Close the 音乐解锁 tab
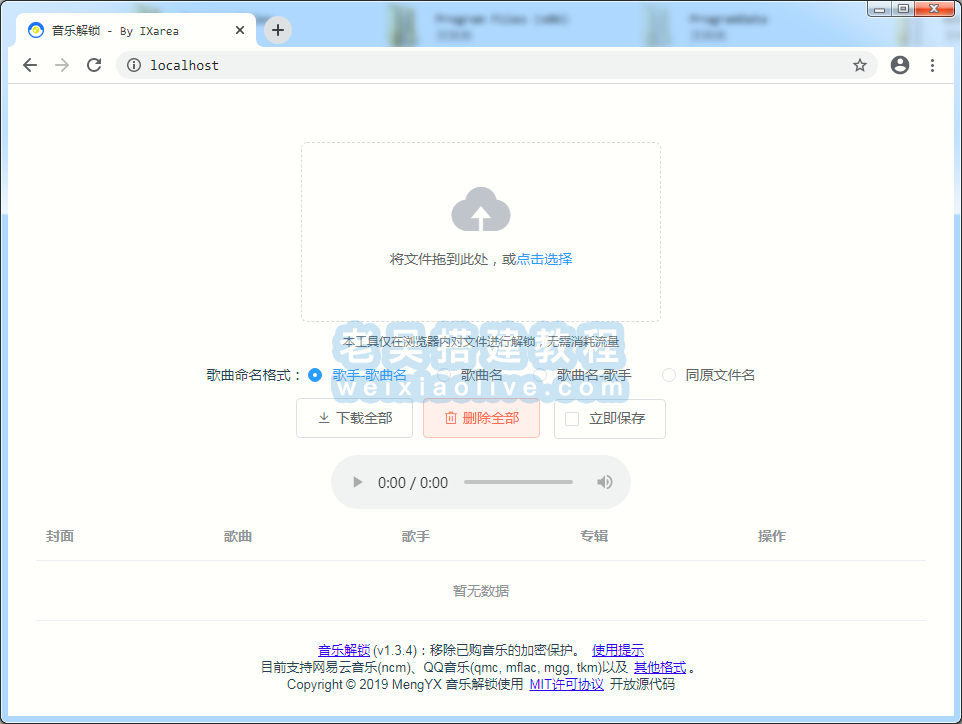962x724 pixels. coord(240,30)
